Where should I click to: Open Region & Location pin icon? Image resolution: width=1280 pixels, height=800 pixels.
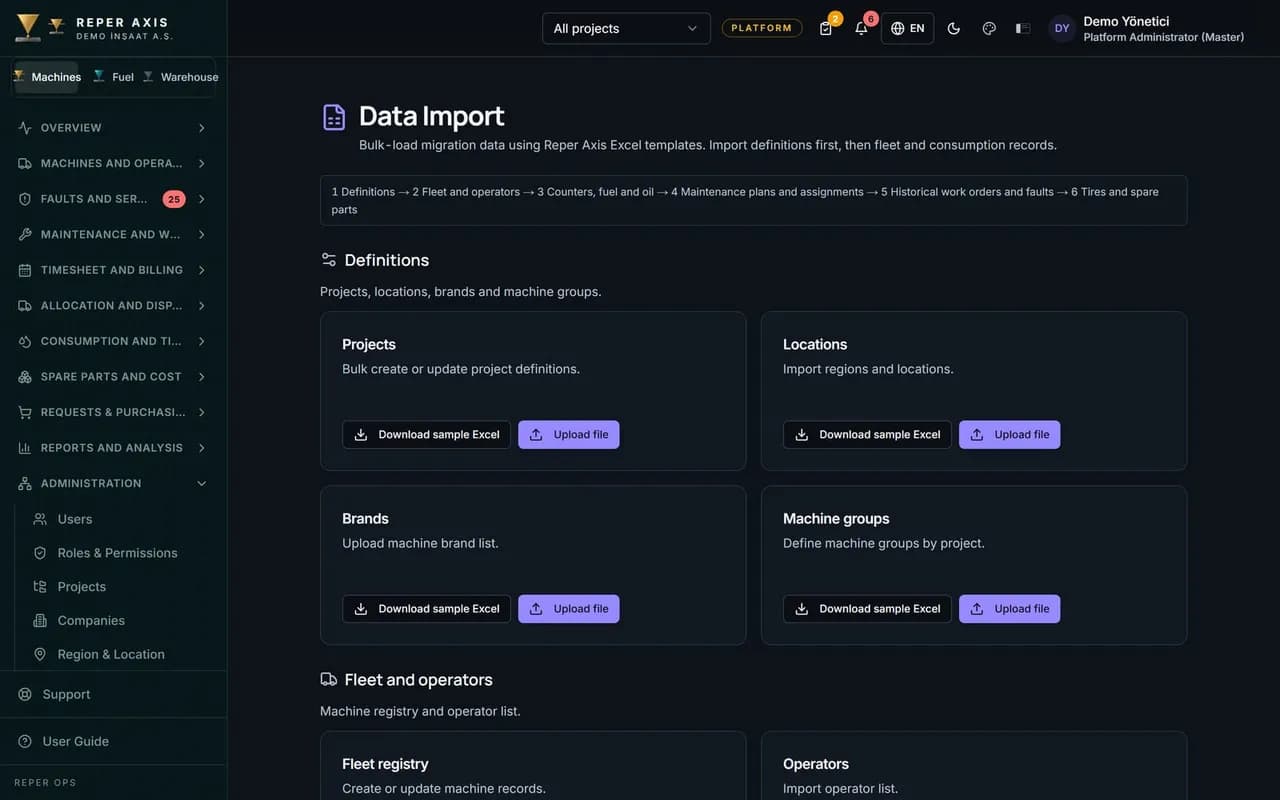click(x=40, y=654)
